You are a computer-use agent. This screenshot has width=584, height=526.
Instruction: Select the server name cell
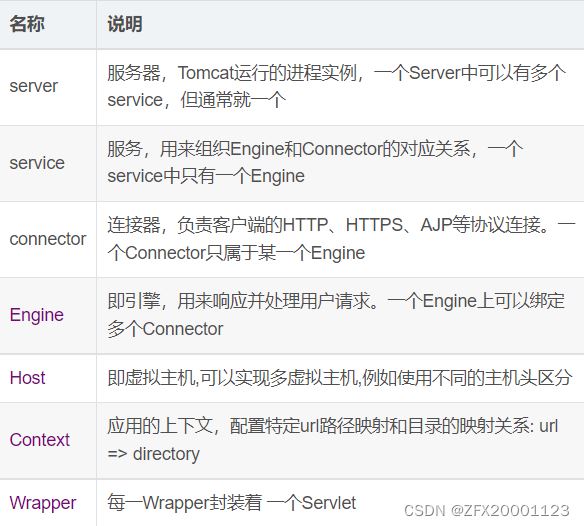[48, 87]
